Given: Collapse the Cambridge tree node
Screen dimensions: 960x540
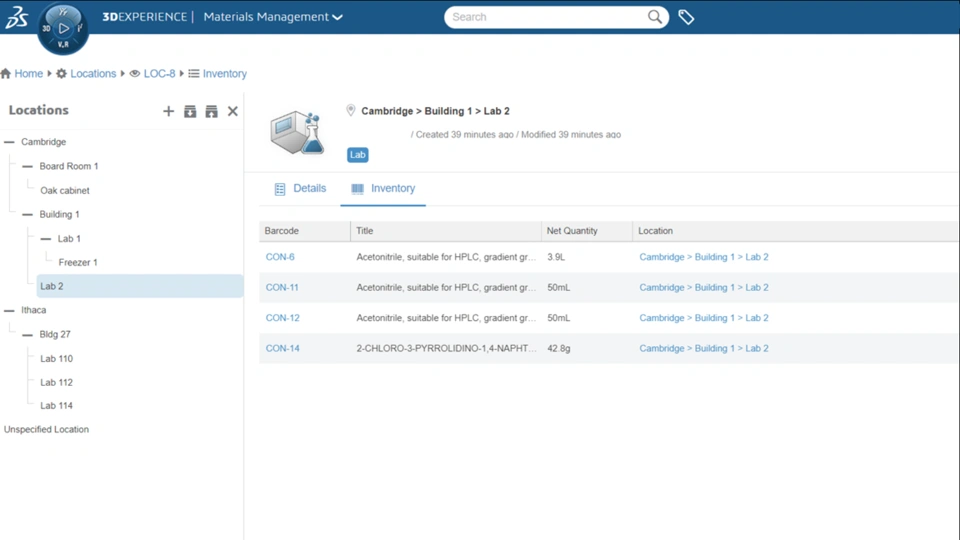Looking at the screenshot, I should point(9,142).
